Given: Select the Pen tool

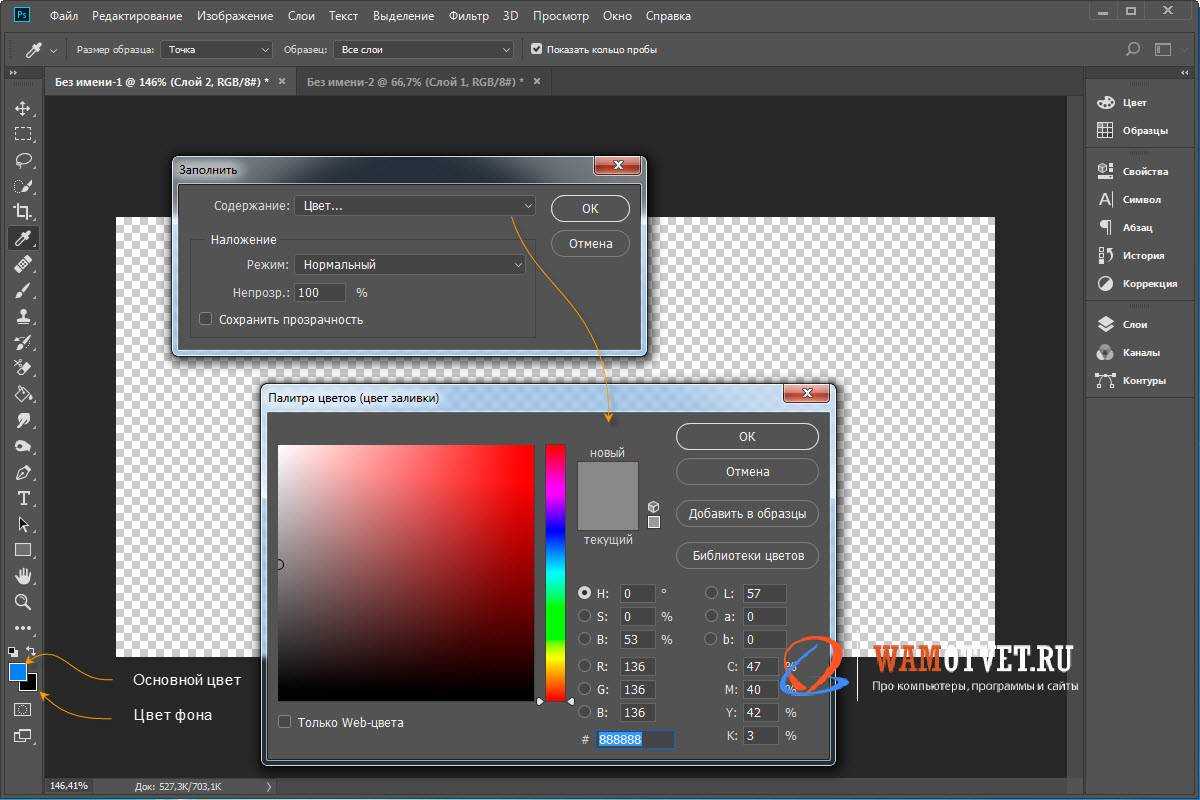Looking at the screenshot, I should coord(22,472).
